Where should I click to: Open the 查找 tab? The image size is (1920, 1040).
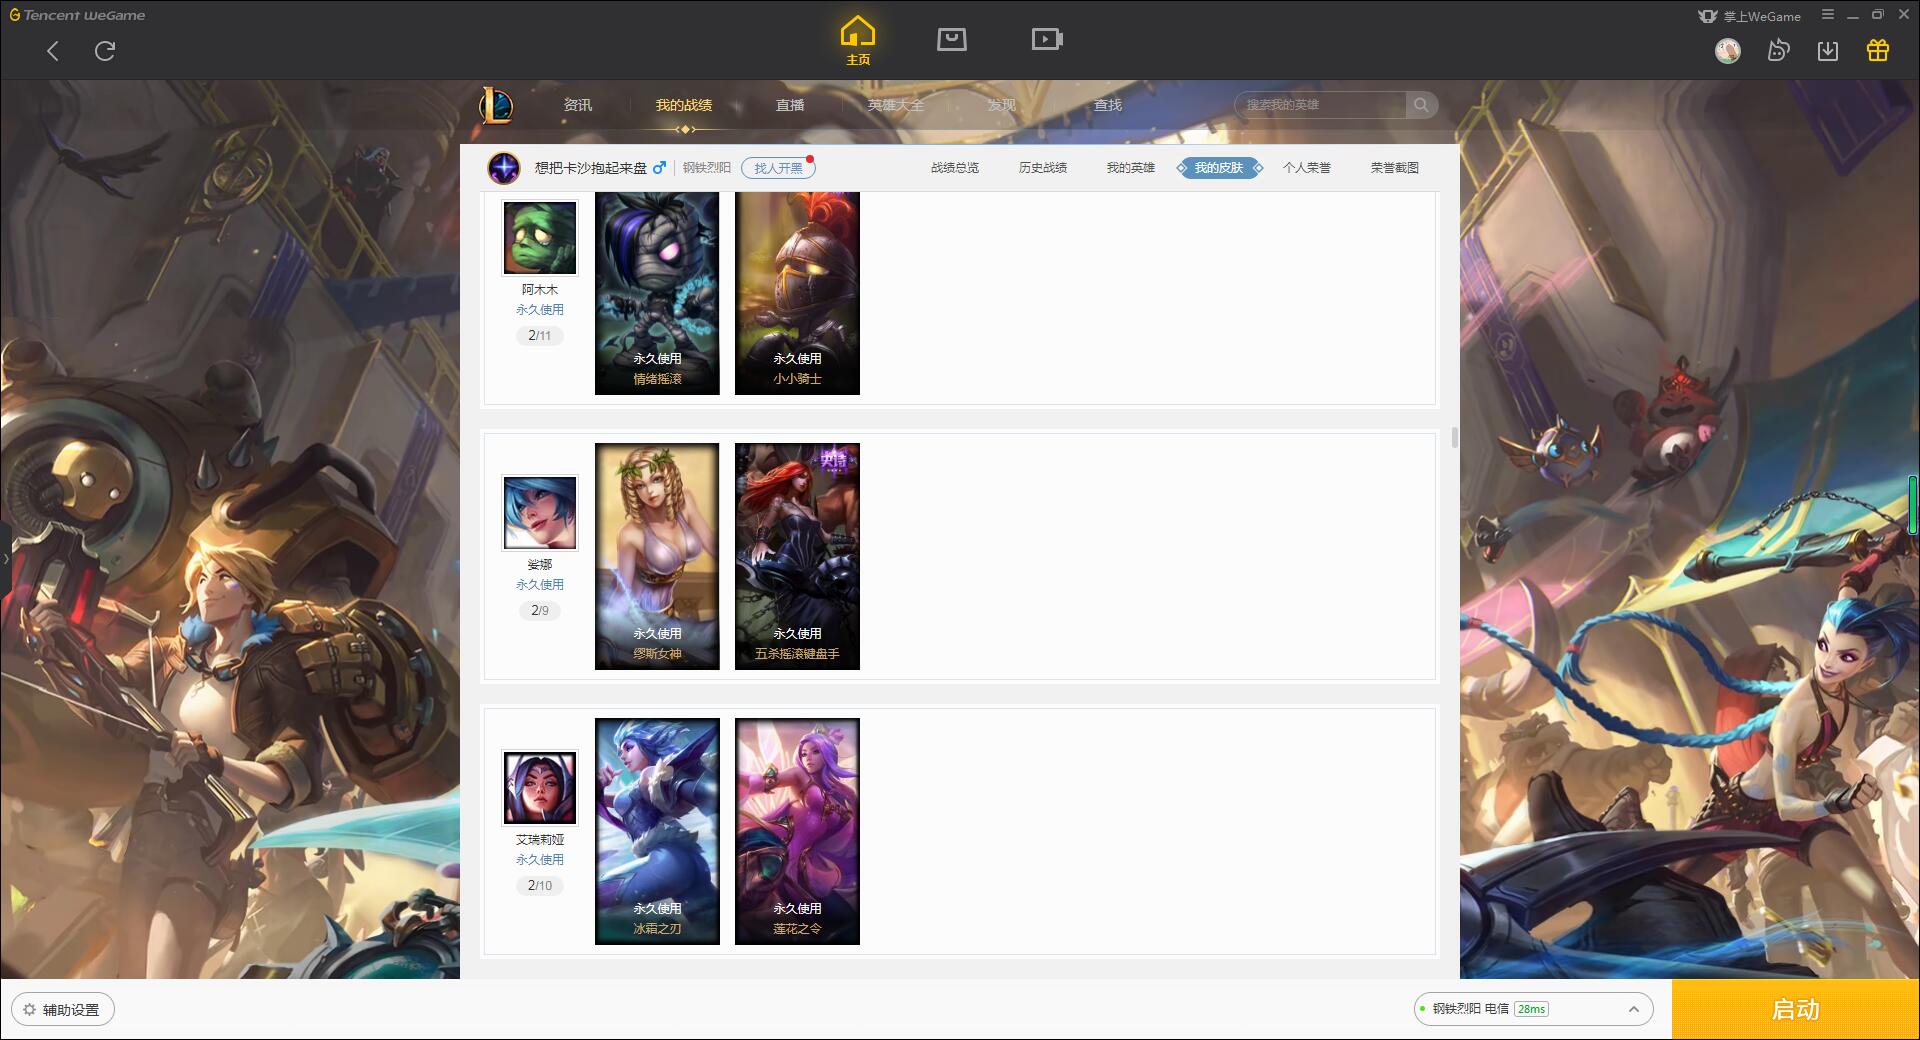tap(1108, 105)
